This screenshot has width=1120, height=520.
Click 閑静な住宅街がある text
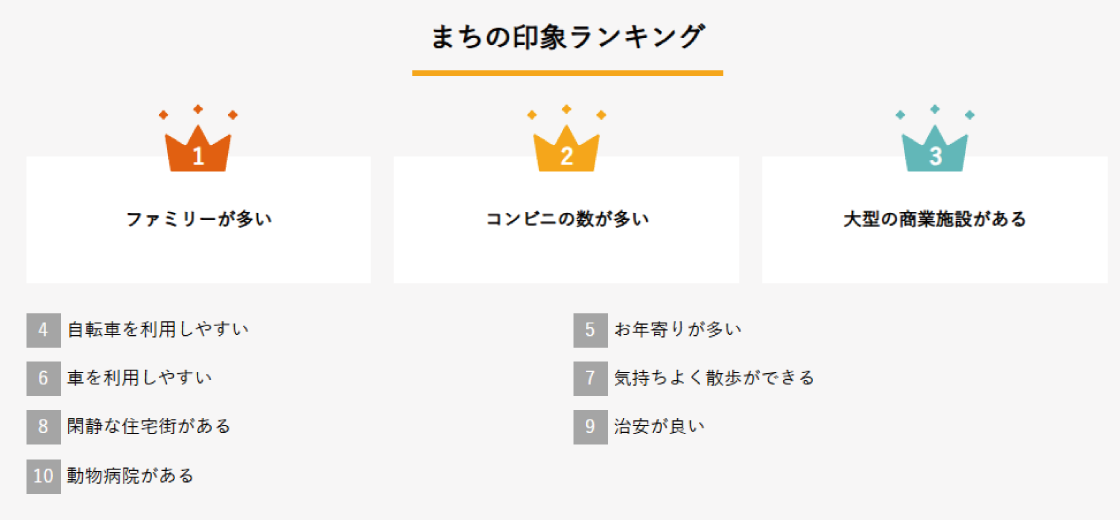[x=149, y=427]
